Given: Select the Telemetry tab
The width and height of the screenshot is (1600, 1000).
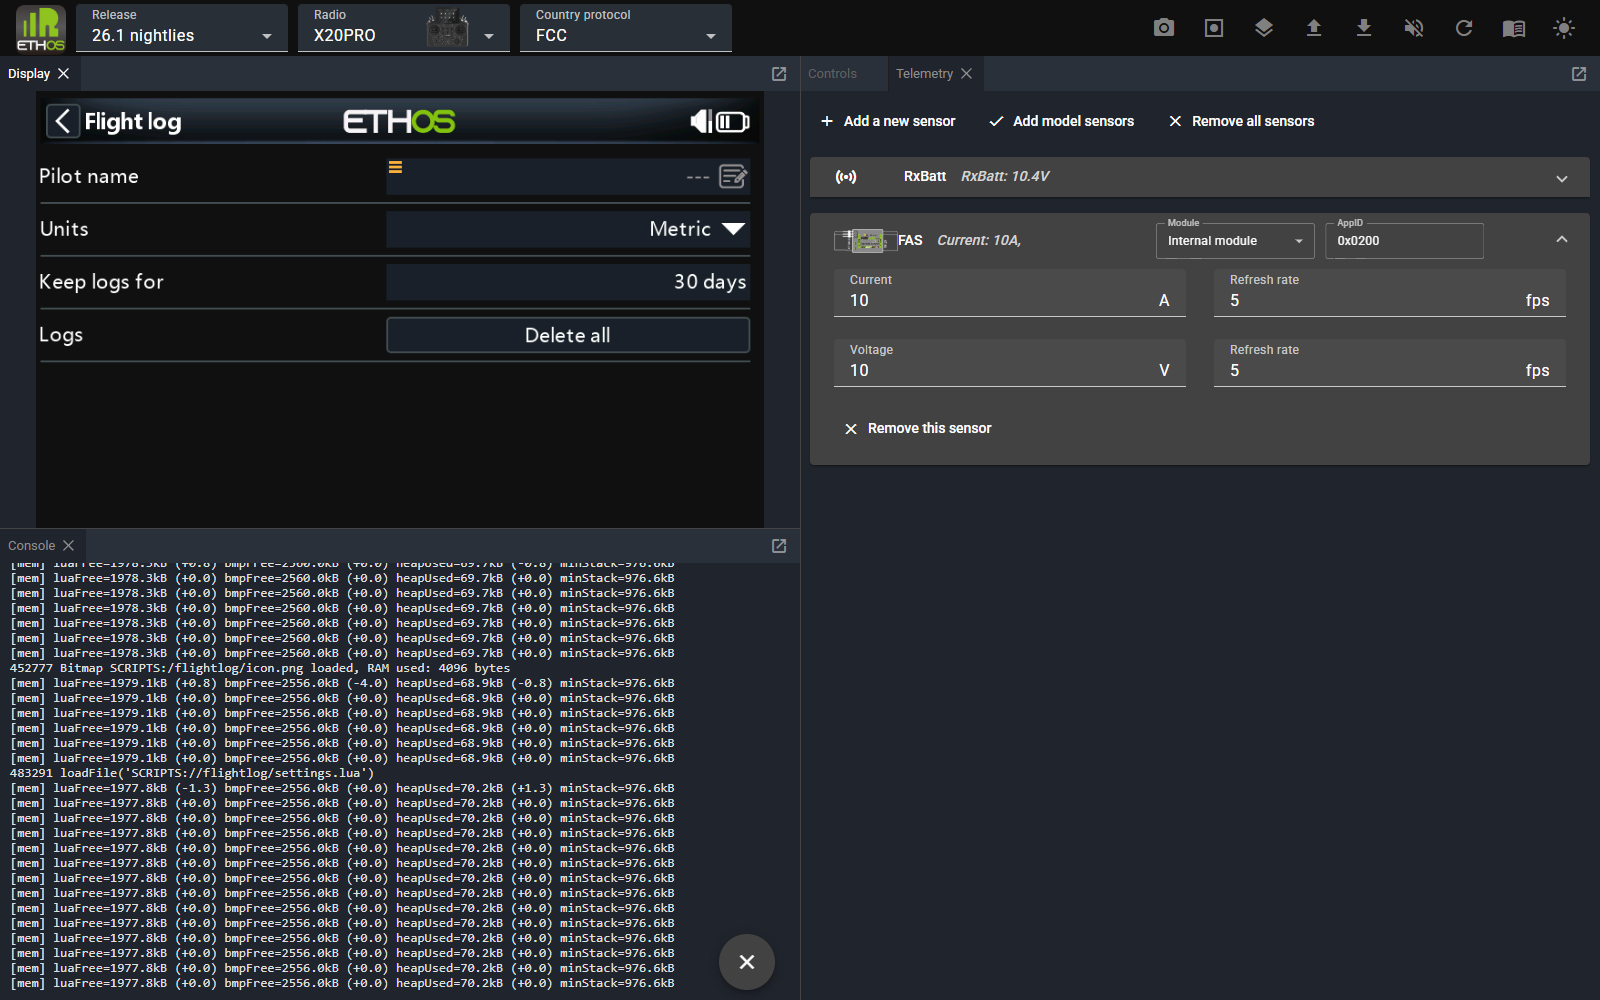Looking at the screenshot, I should (x=924, y=74).
